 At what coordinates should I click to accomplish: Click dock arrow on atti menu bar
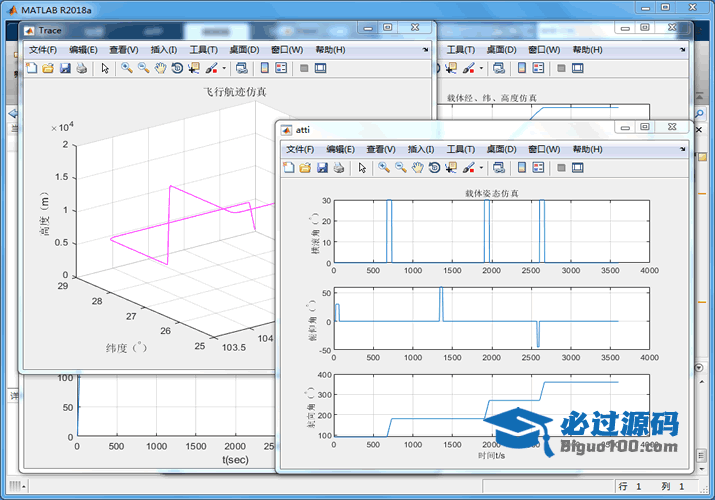(x=683, y=148)
